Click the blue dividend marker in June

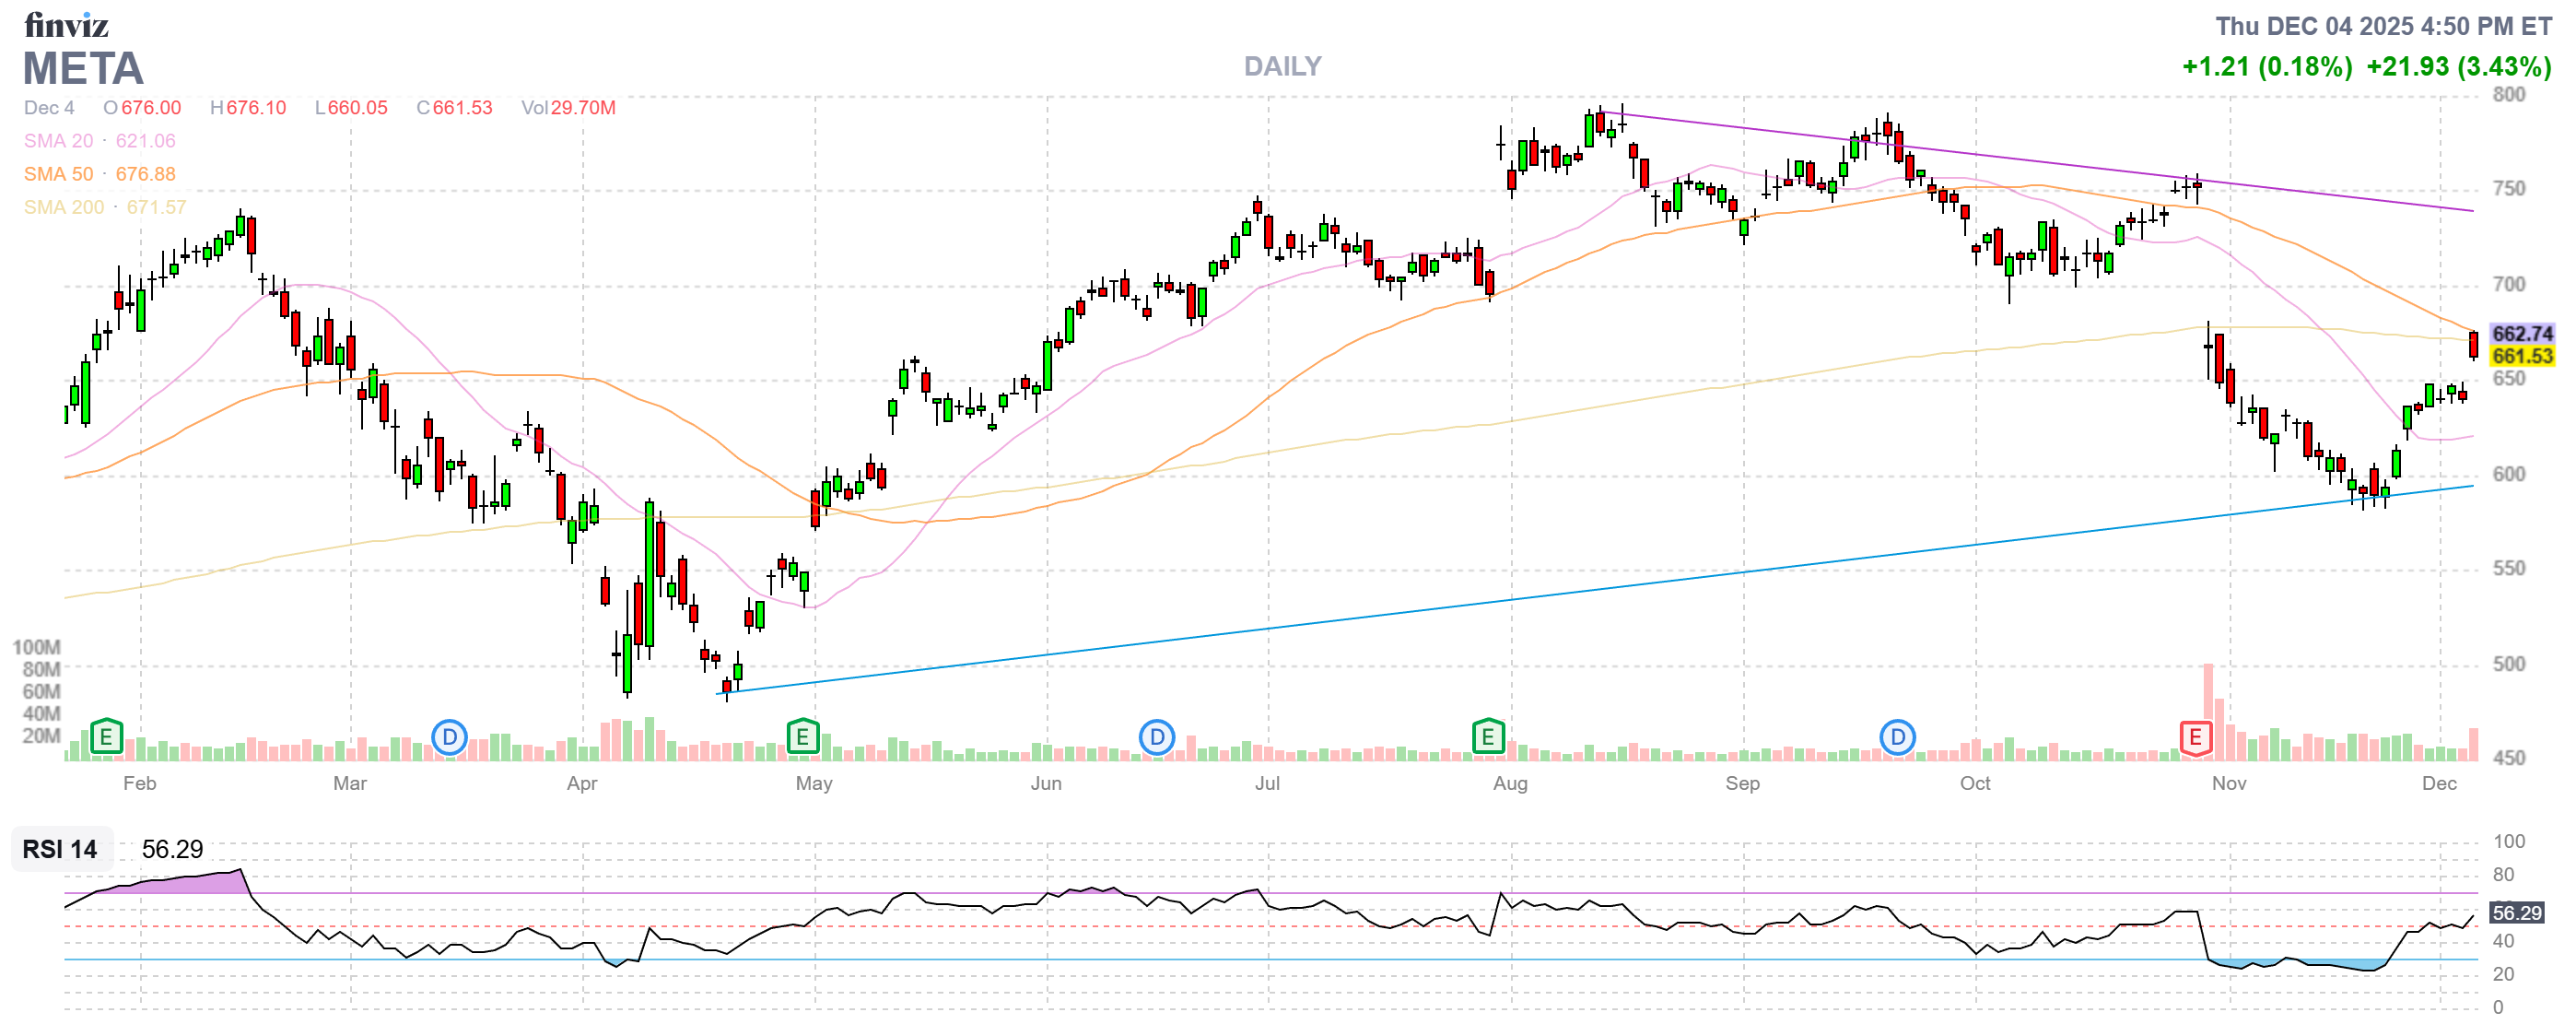coord(1156,738)
